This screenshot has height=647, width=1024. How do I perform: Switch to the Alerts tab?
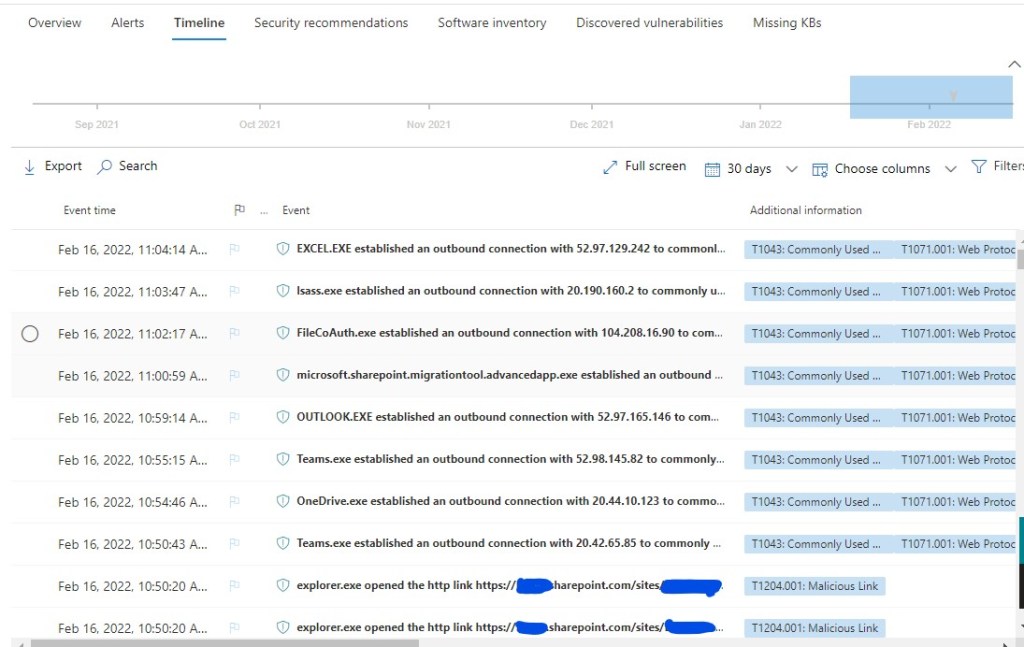(127, 22)
